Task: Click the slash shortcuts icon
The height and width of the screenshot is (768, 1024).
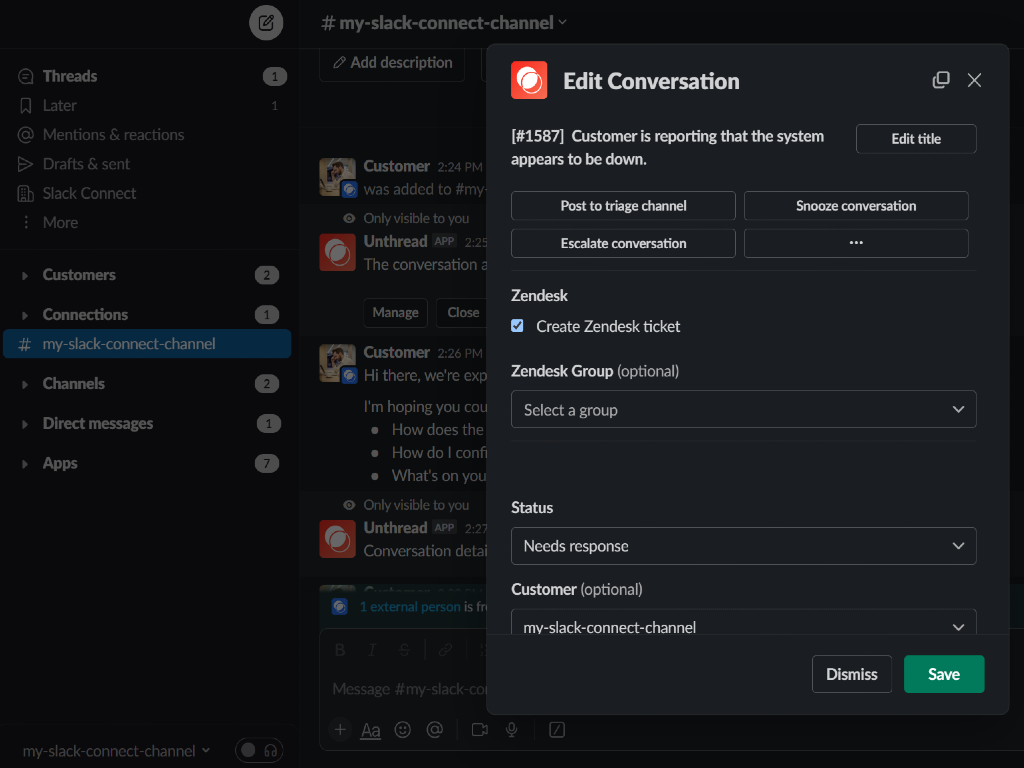Action: 557,730
